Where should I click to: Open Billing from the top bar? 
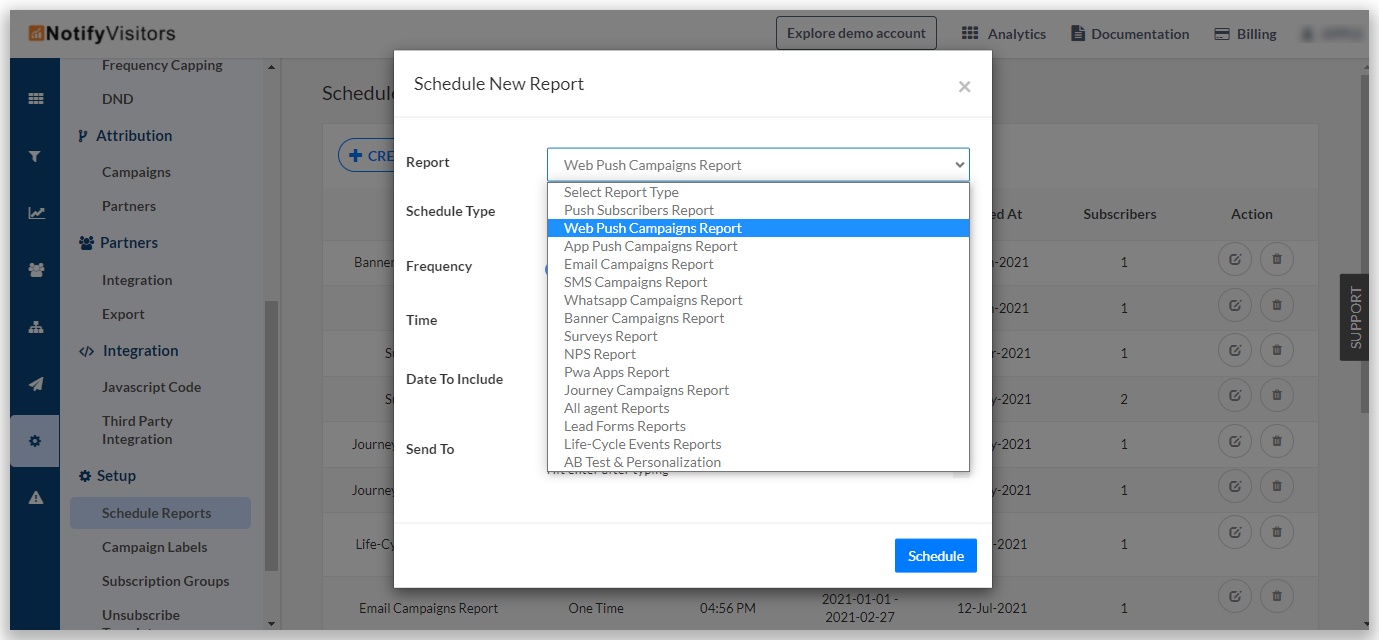[1245, 34]
